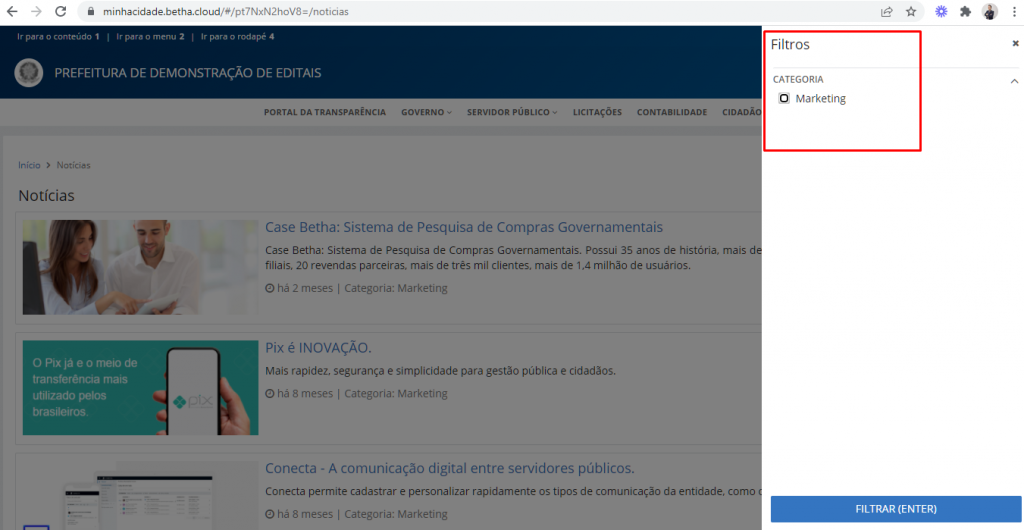
Task: Bookmark this page with the star icon
Action: tap(911, 12)
